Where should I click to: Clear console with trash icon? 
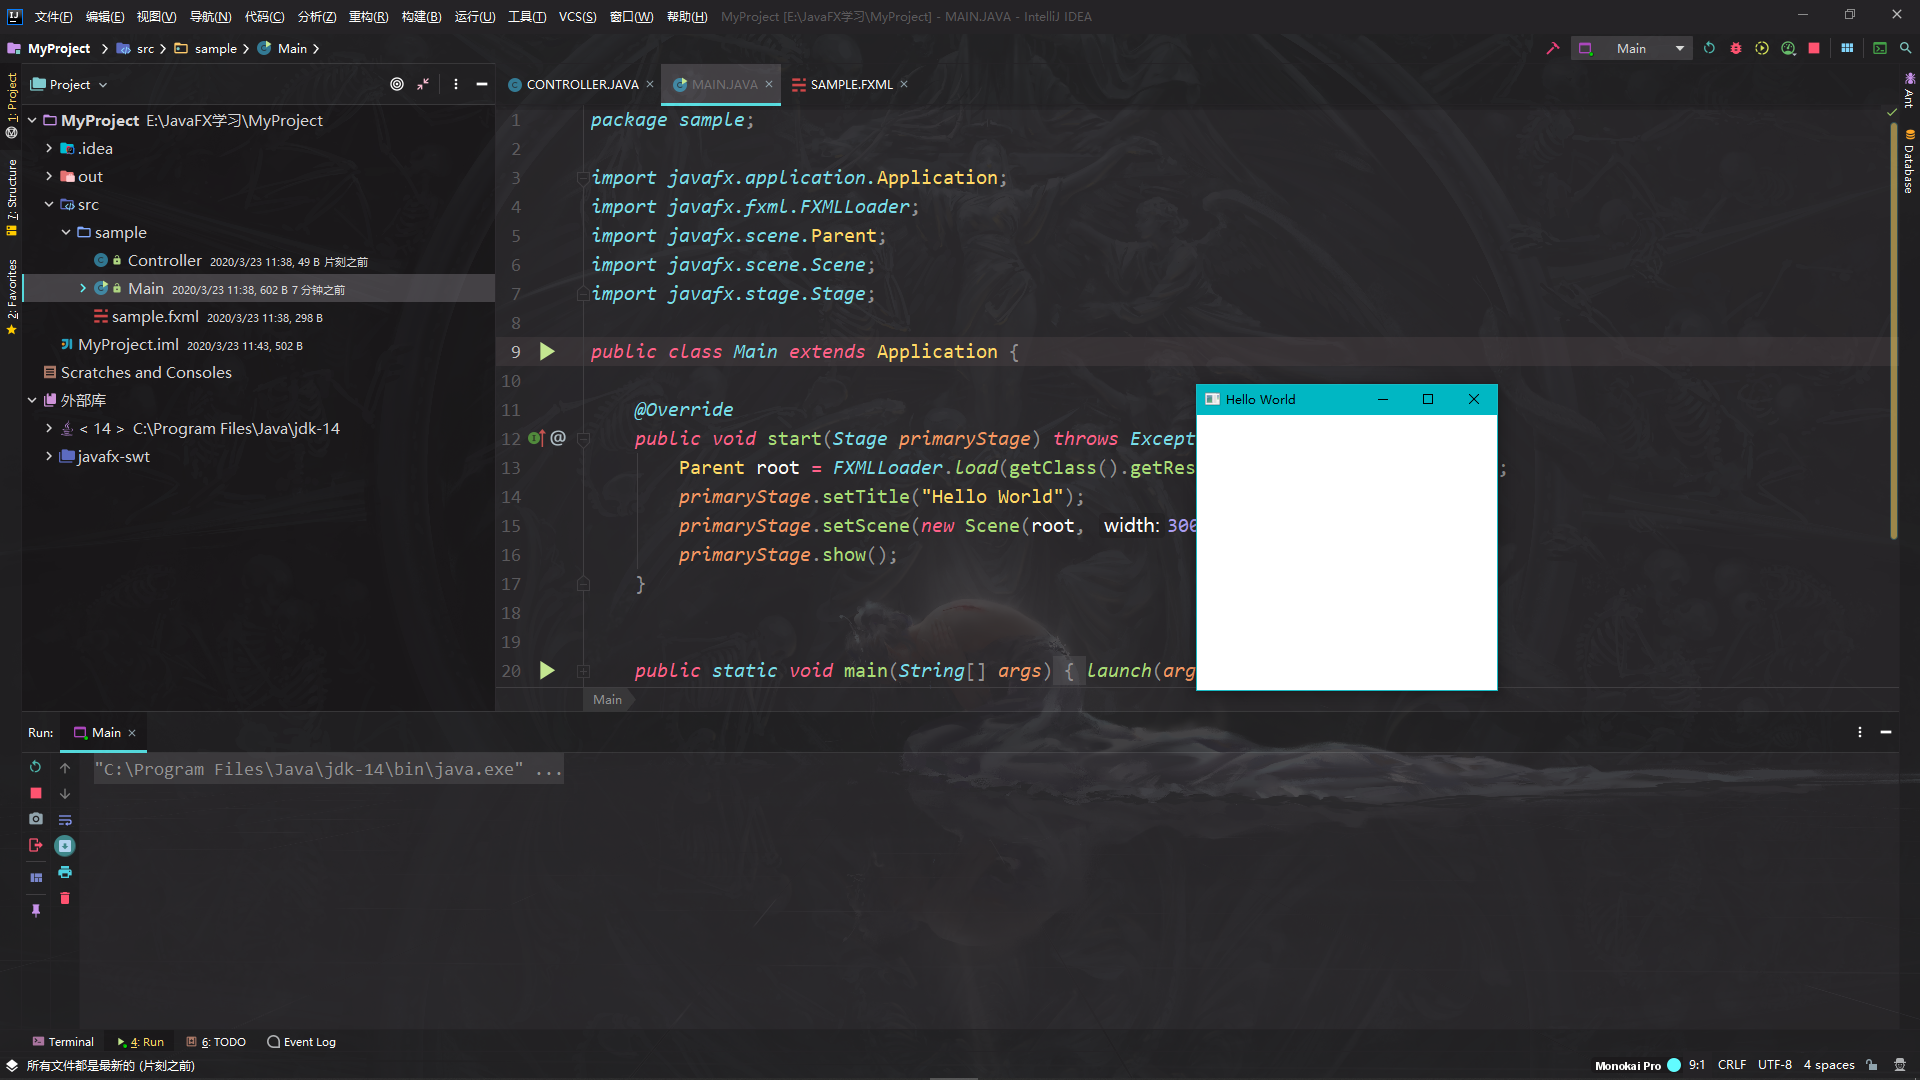point(65,898)
